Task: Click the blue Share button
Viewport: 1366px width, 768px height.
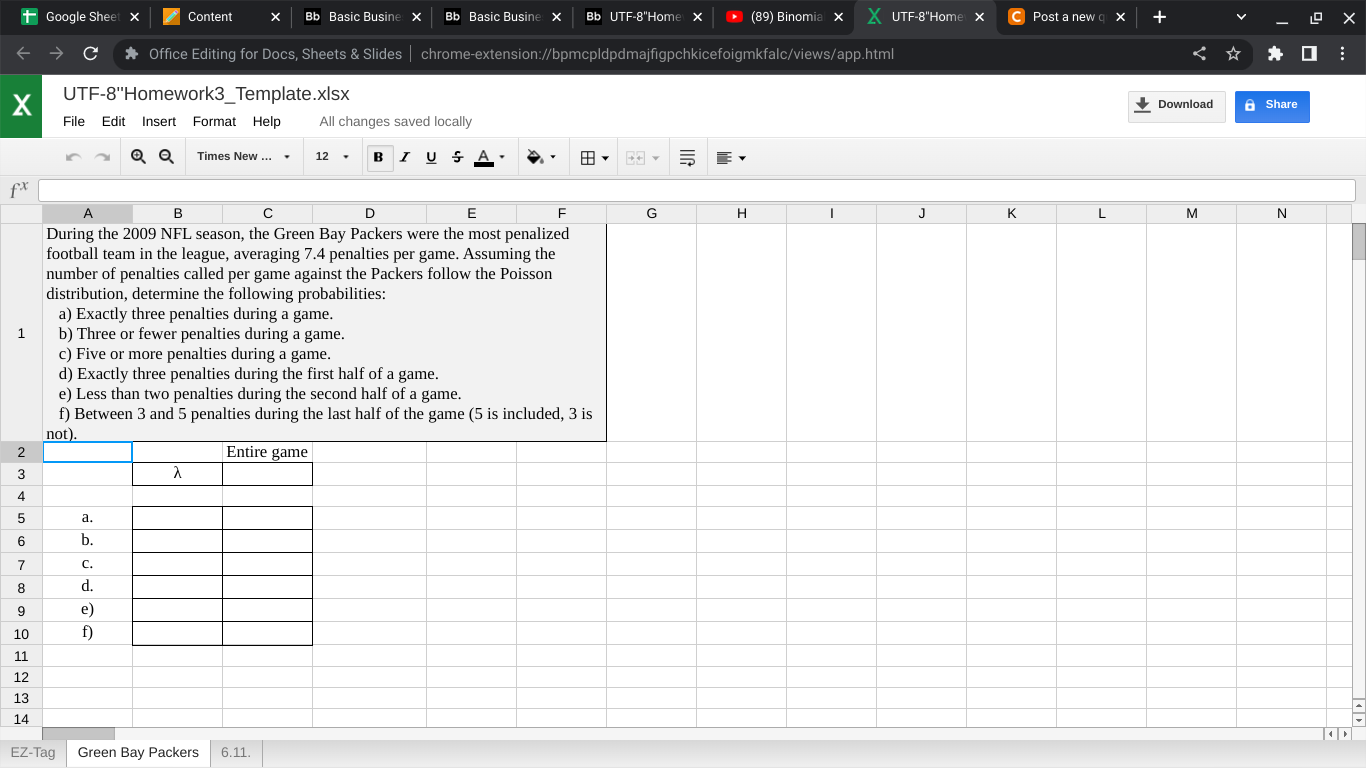Action: tap(1271, 106)
